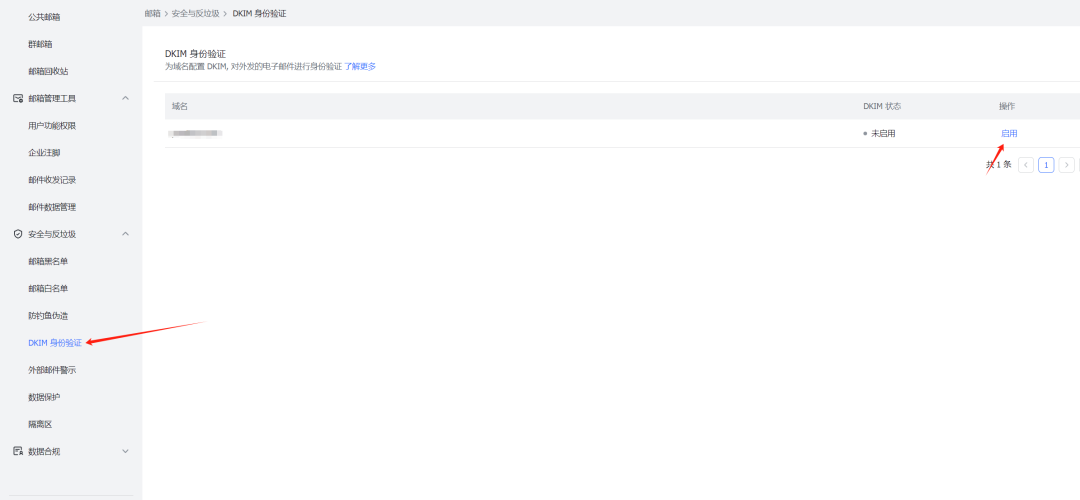
Task: Open 外部邮件警示 in the sidebar
Action: tap(52, 370)
